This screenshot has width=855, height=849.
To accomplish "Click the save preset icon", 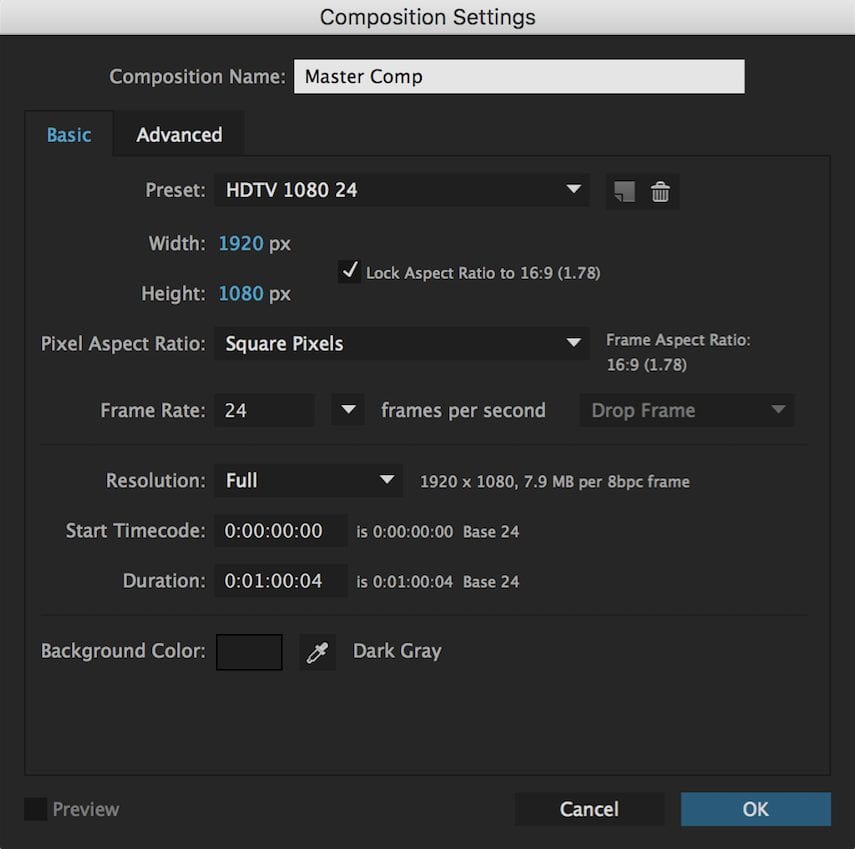I will [624, 191].
